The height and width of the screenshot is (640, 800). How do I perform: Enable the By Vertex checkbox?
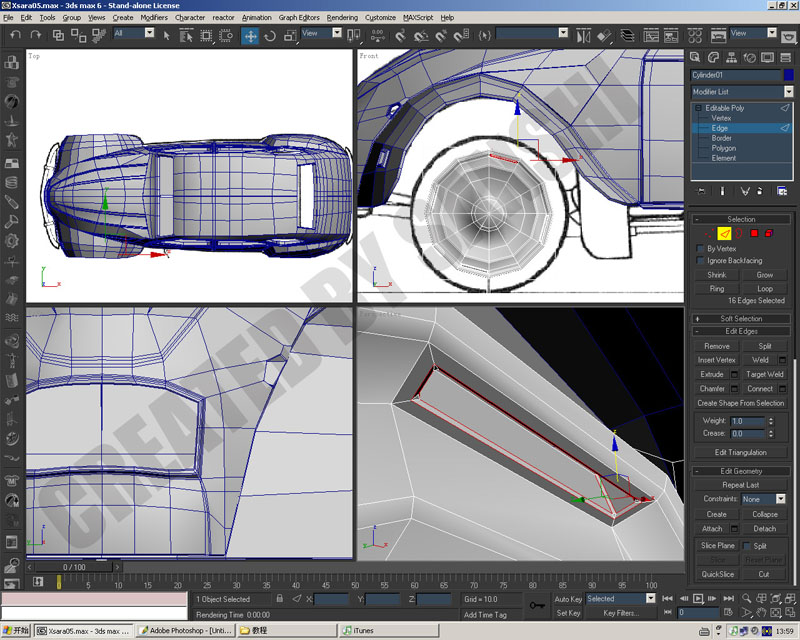(701, 249)
